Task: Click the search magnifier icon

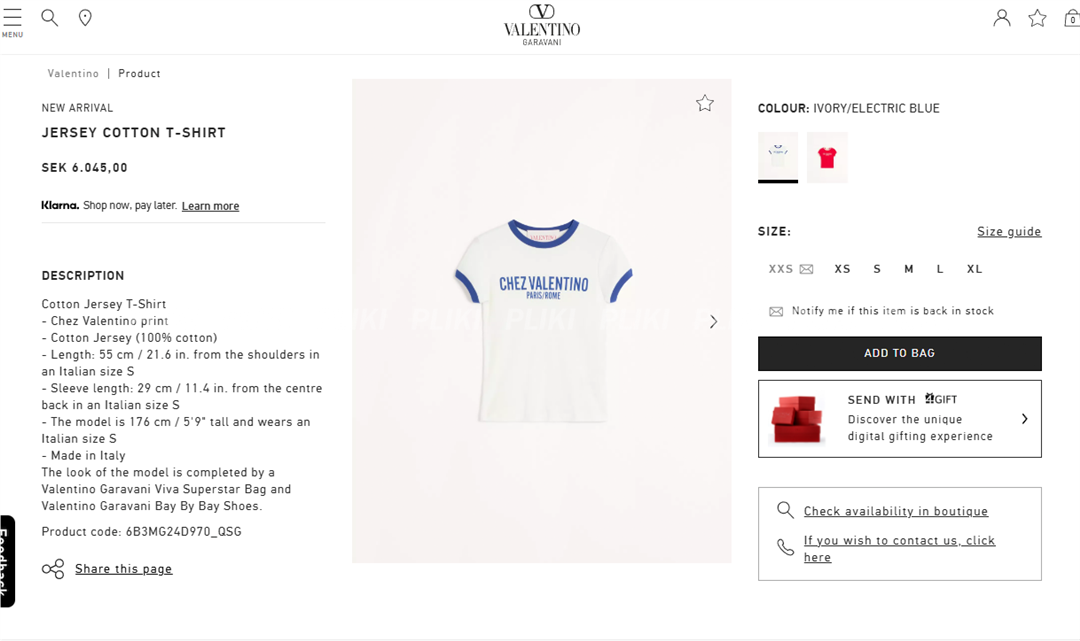Action: click(49, 17)
